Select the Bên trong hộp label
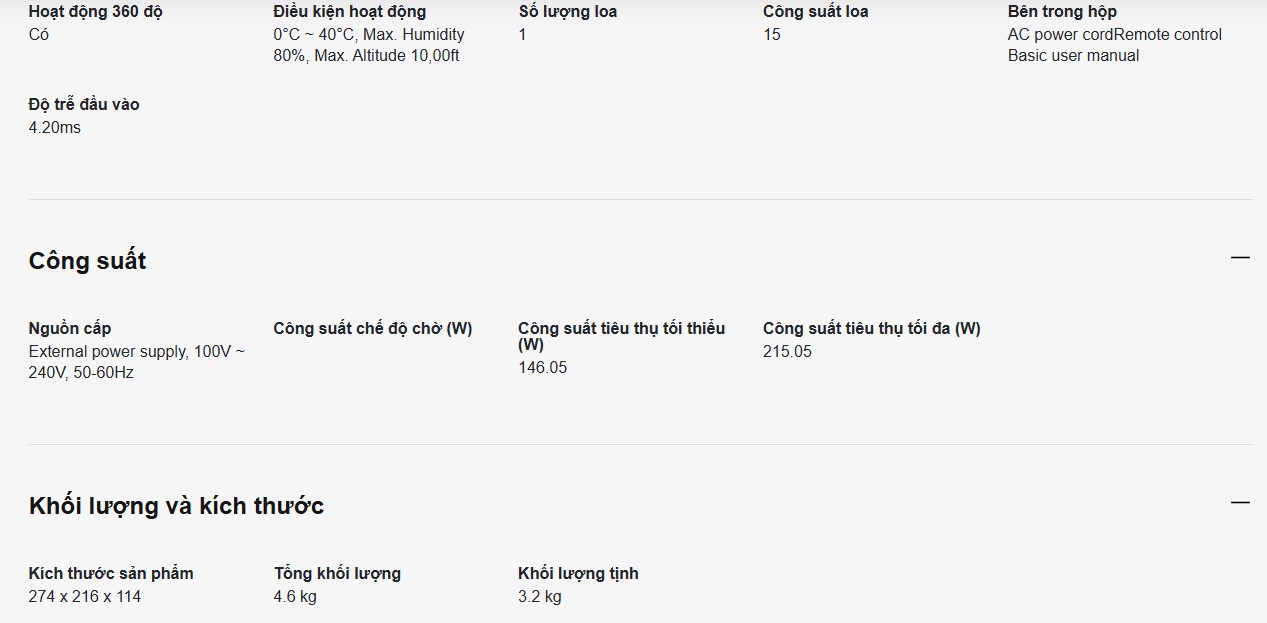This screenshot has width=1267, height=623. point(1062,12)
